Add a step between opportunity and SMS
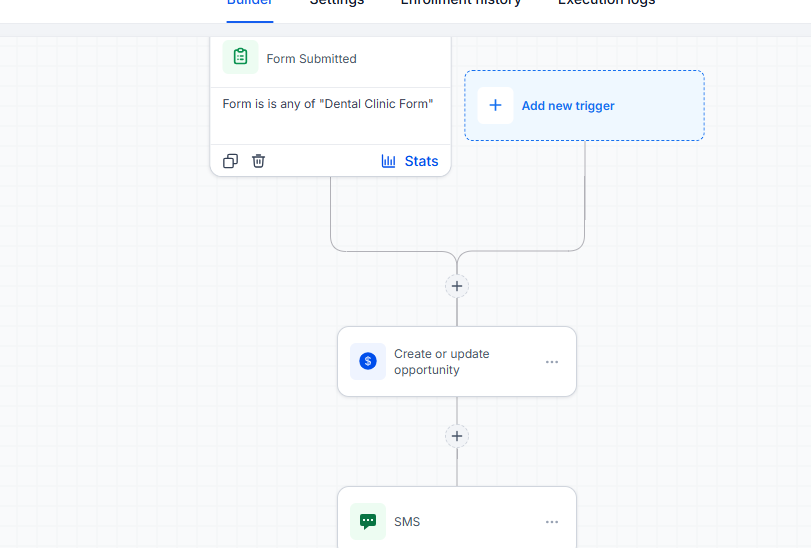This screenshot has height=548, width=811. pyautogui.click(x=457, y=436)
